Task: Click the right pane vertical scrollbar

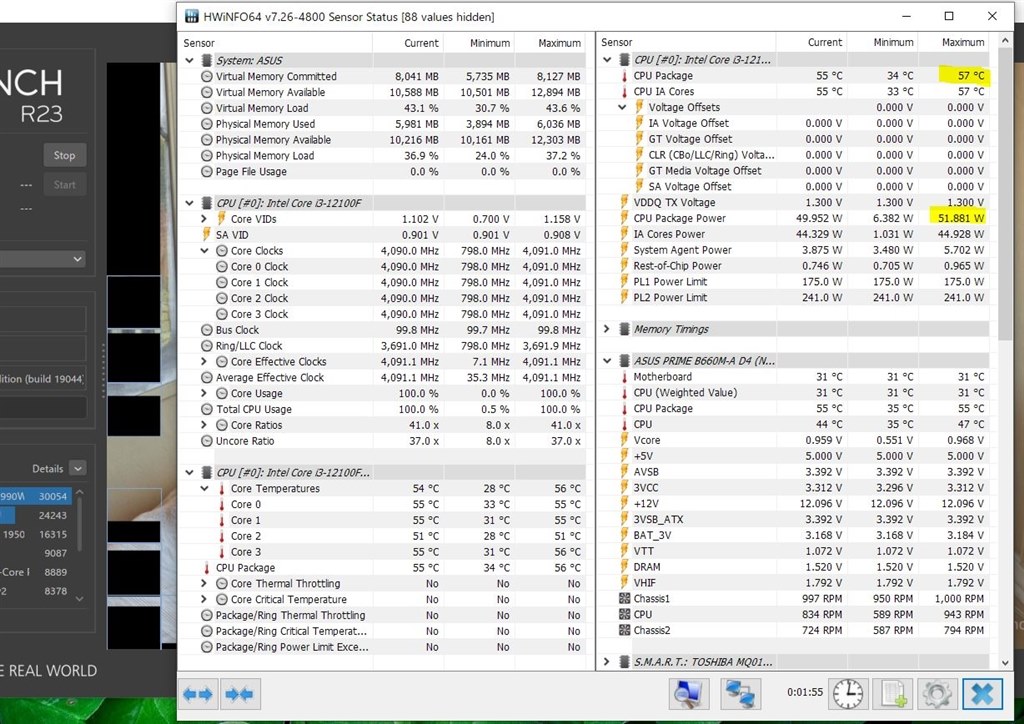Action: [1005, 196]
